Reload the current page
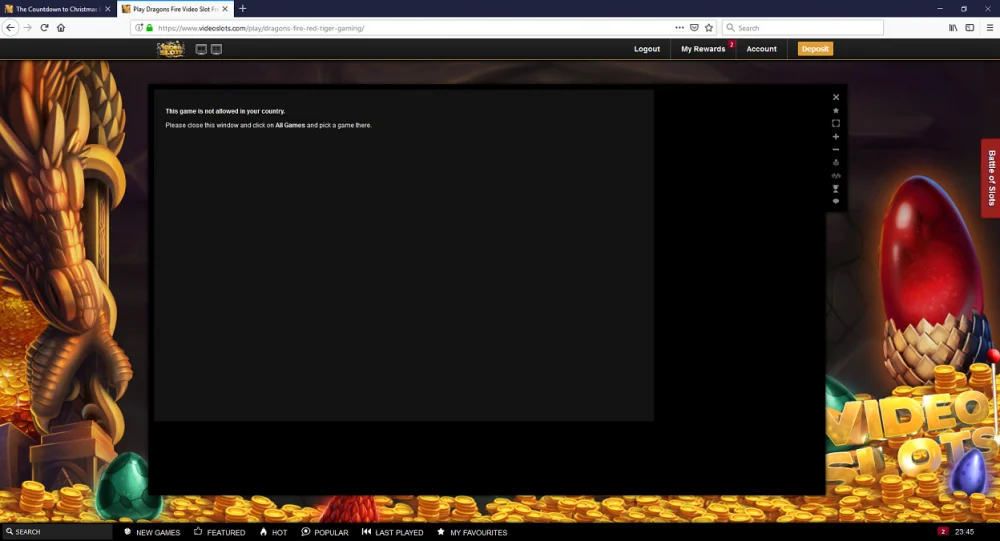 44,27
